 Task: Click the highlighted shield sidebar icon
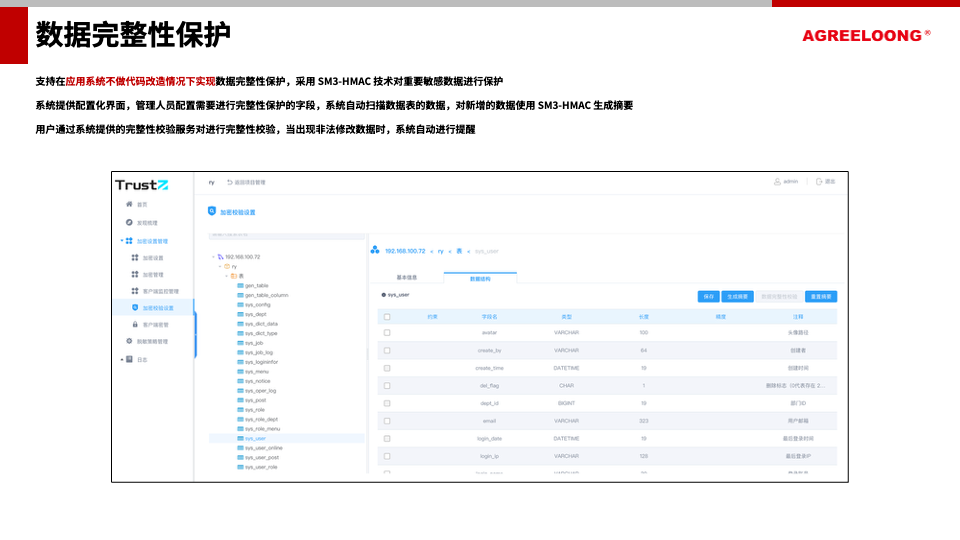[x=135, y=307]
